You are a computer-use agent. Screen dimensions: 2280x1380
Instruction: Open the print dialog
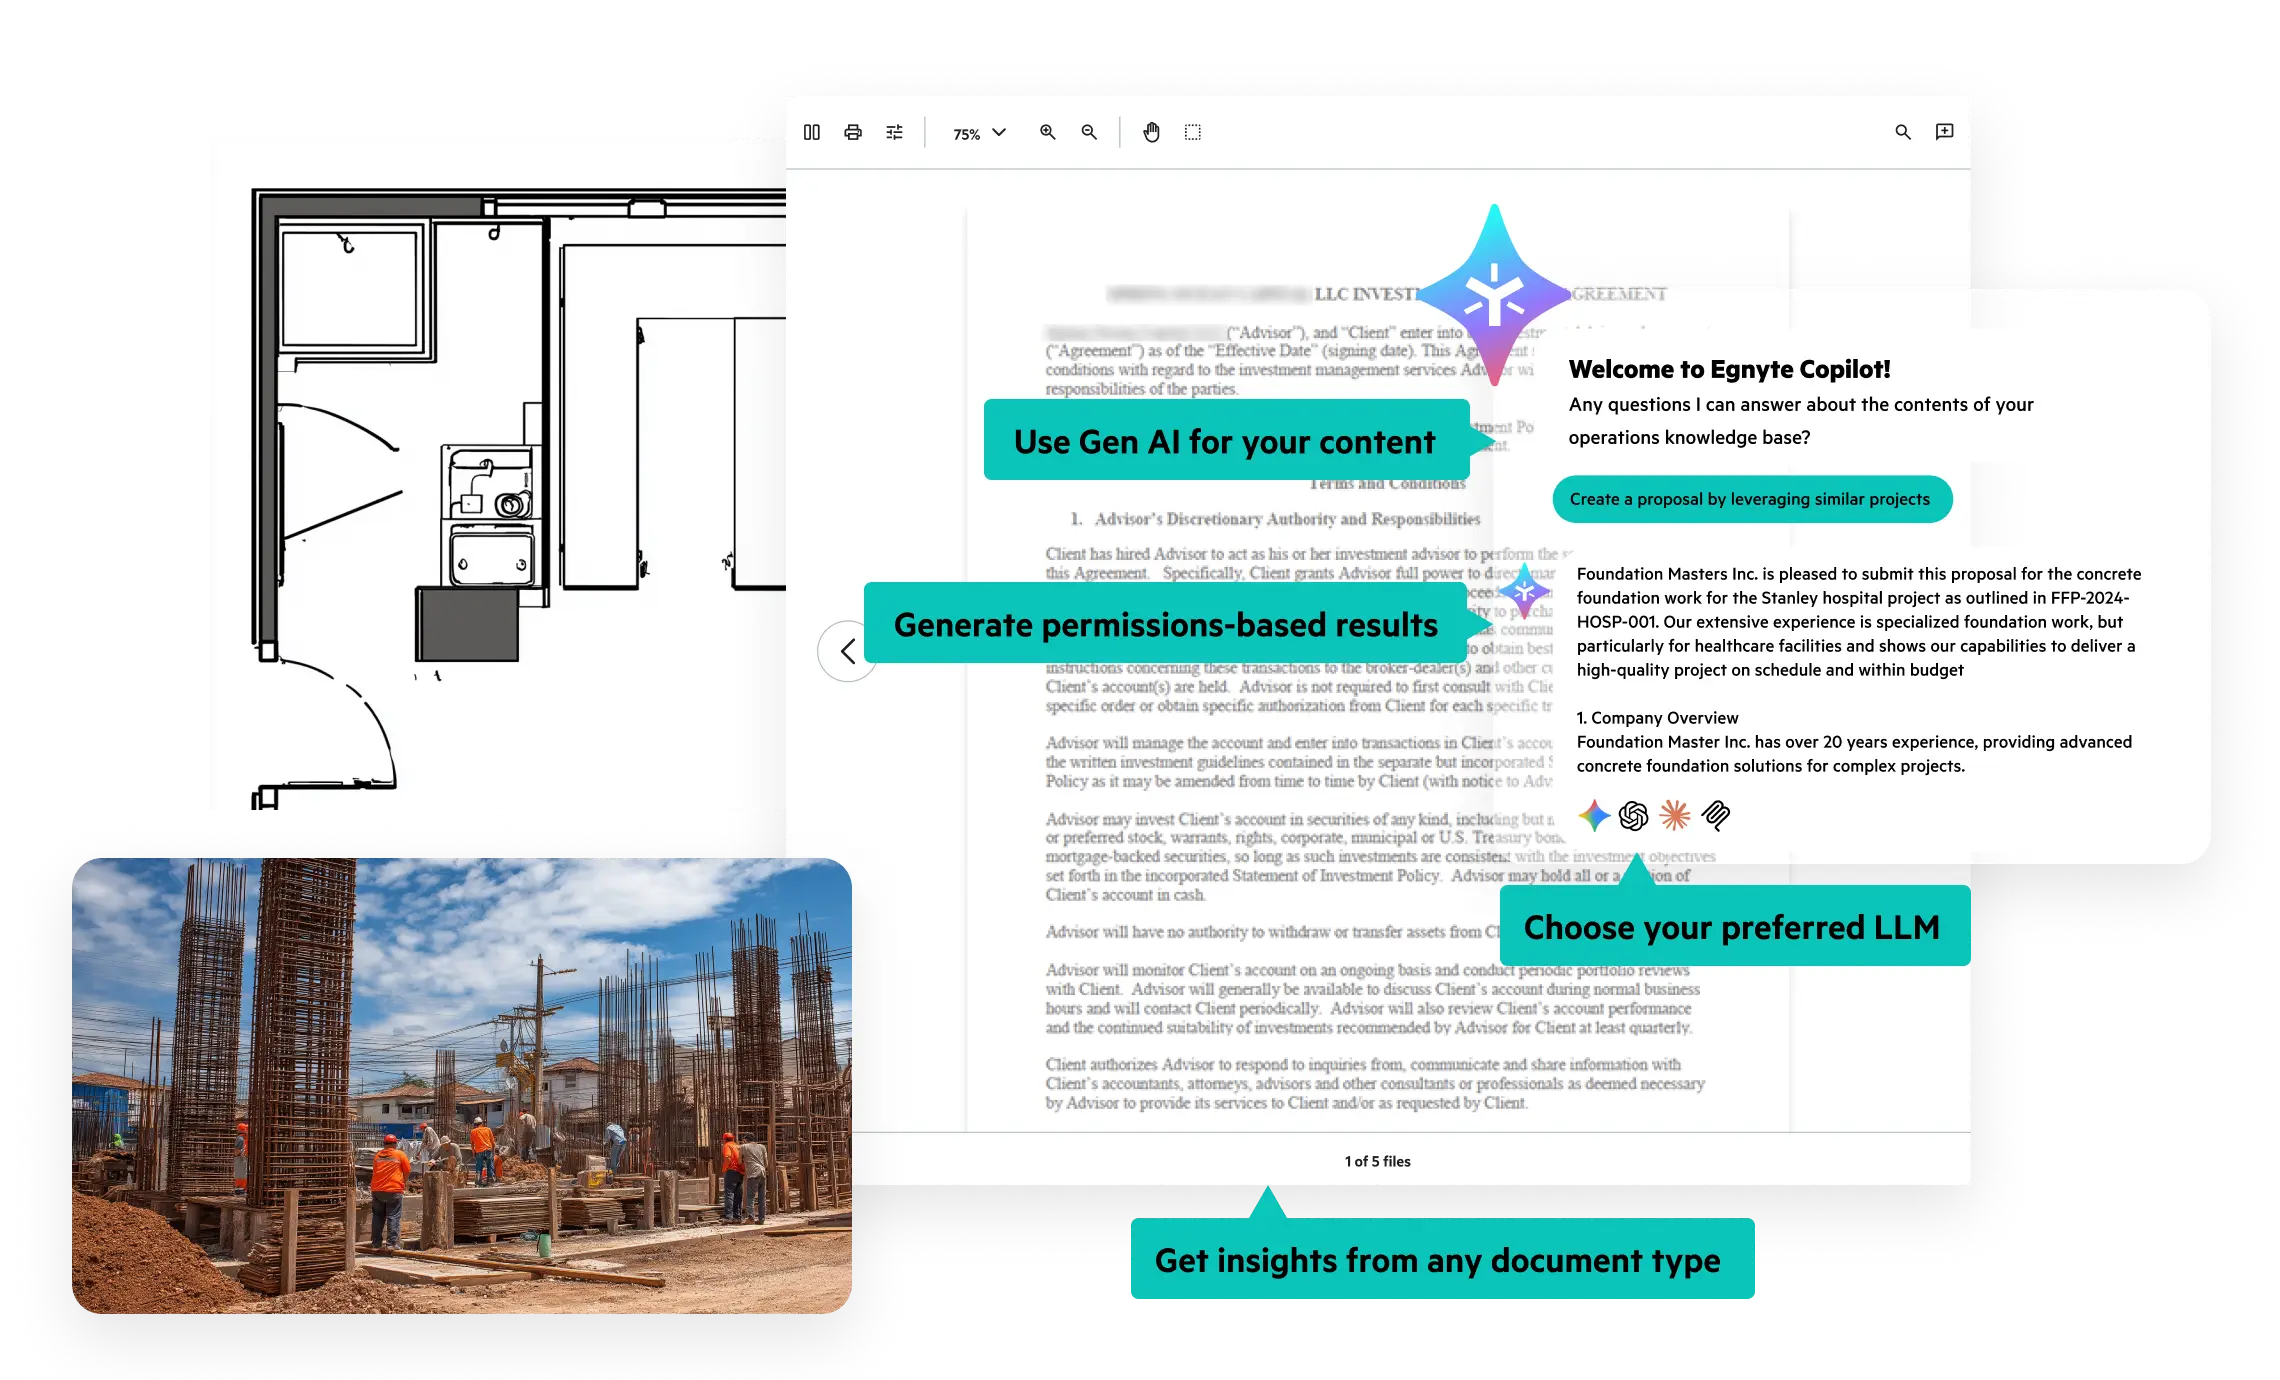[853, 131]
